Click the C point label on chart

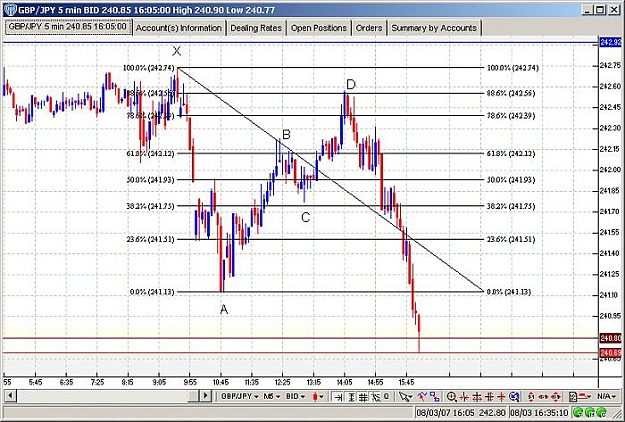305,218
